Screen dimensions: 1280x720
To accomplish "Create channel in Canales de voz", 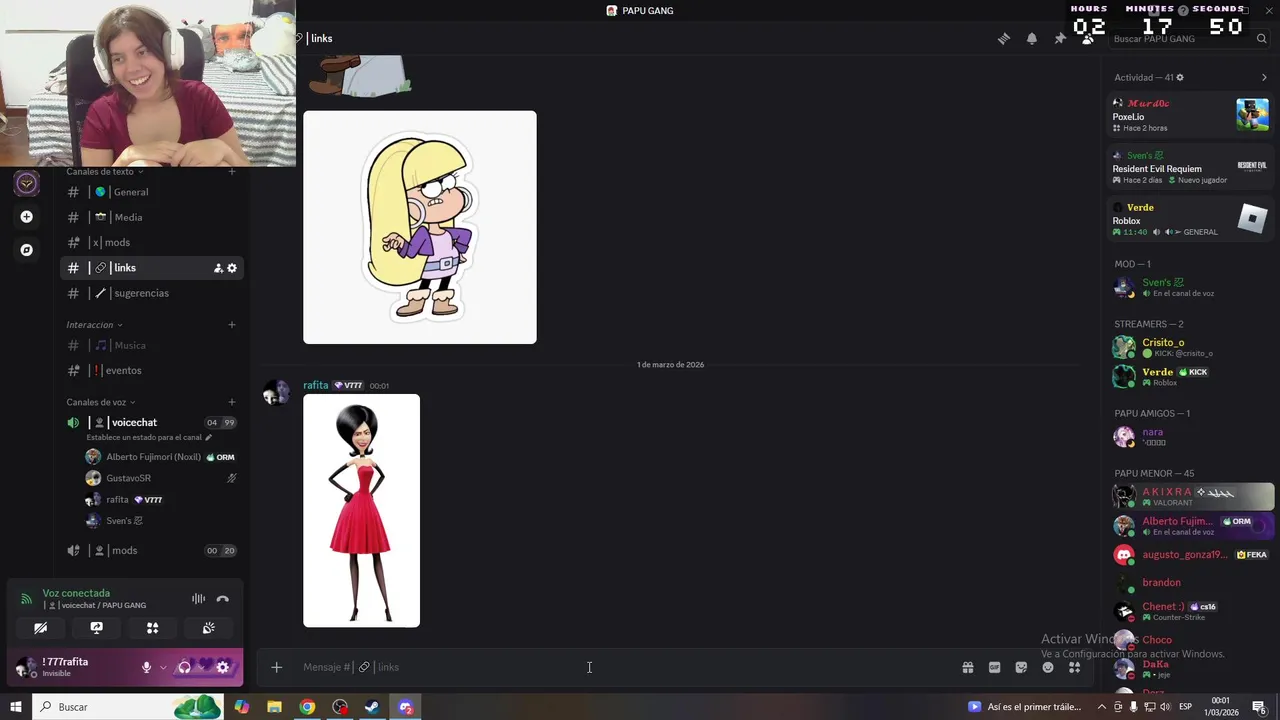I will tap(232, 402).
